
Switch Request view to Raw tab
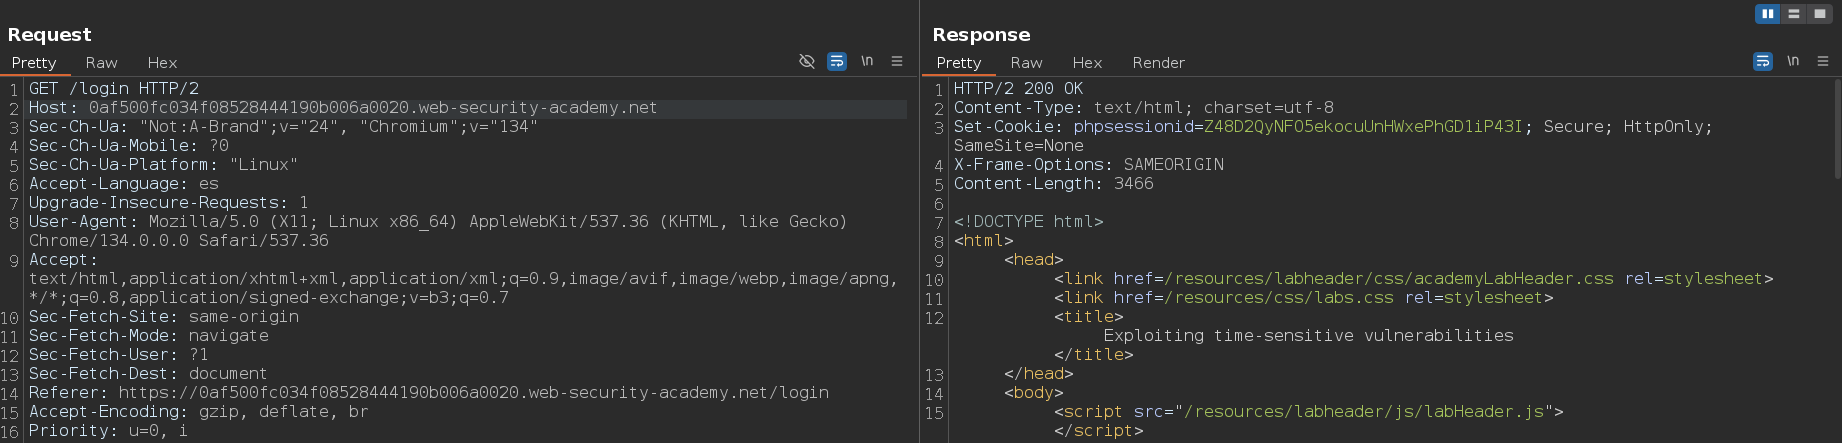pyautogui.click(x=101, y=63)
